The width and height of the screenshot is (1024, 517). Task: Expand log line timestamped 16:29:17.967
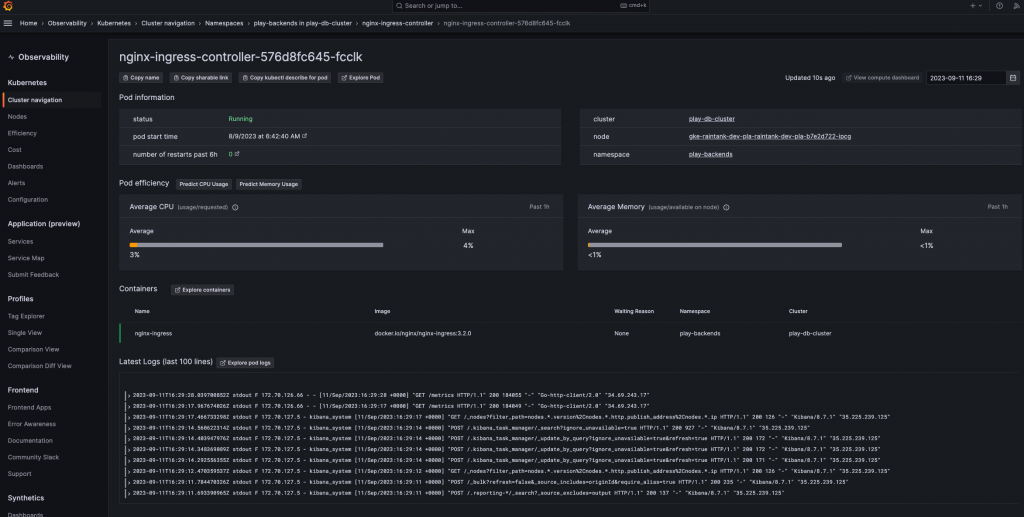pos(129,406)
